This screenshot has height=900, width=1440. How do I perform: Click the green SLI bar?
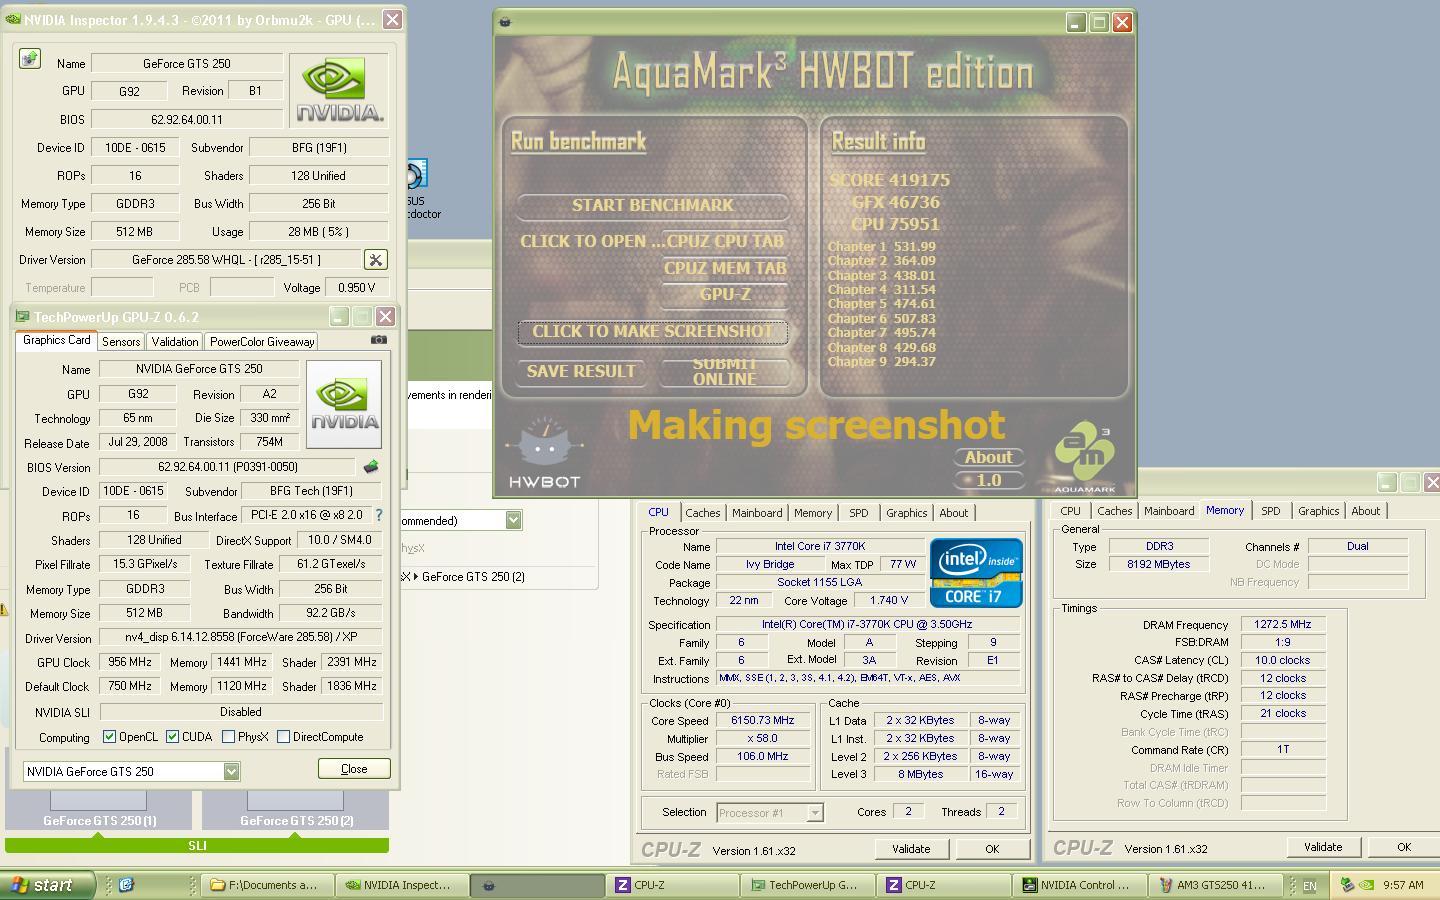(x=197, y=846)
